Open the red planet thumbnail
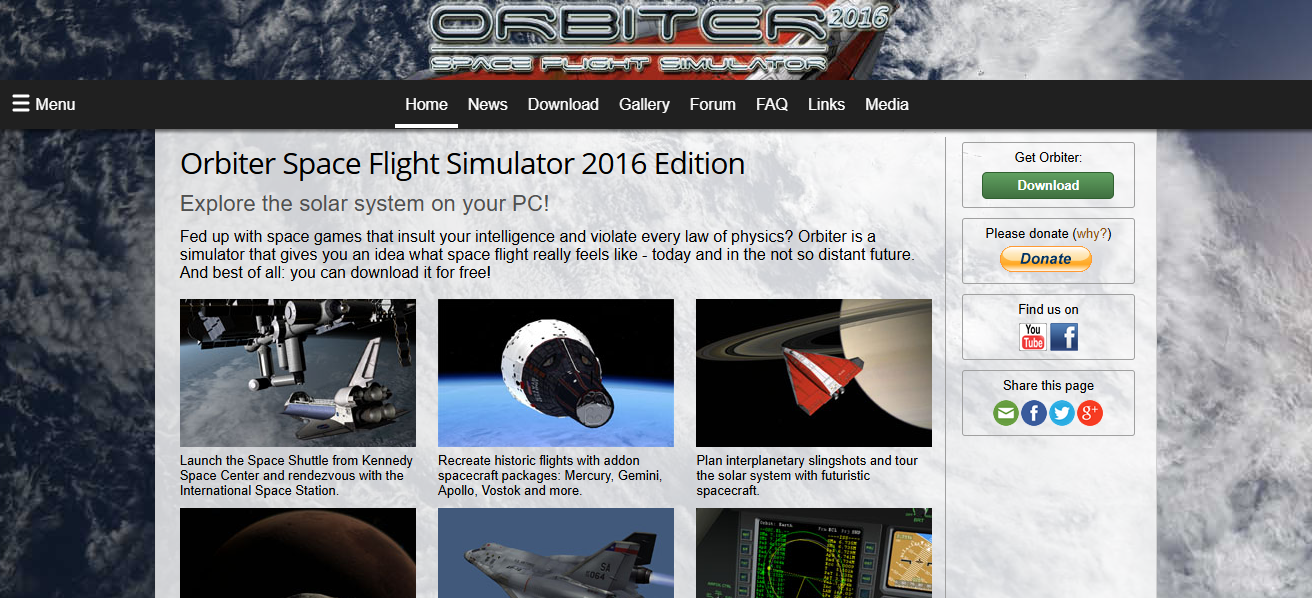Screen dimensions: 1312x598 298,553
